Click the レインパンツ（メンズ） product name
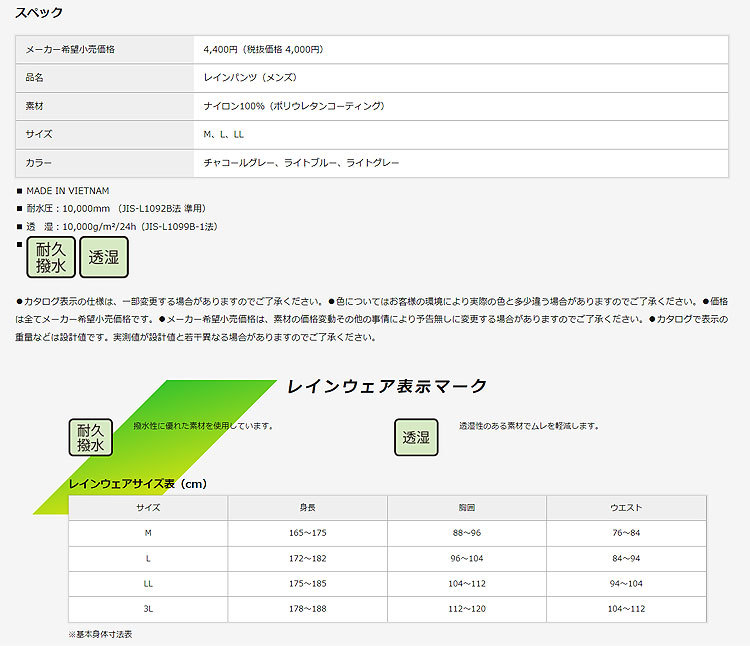 [250, 77]
